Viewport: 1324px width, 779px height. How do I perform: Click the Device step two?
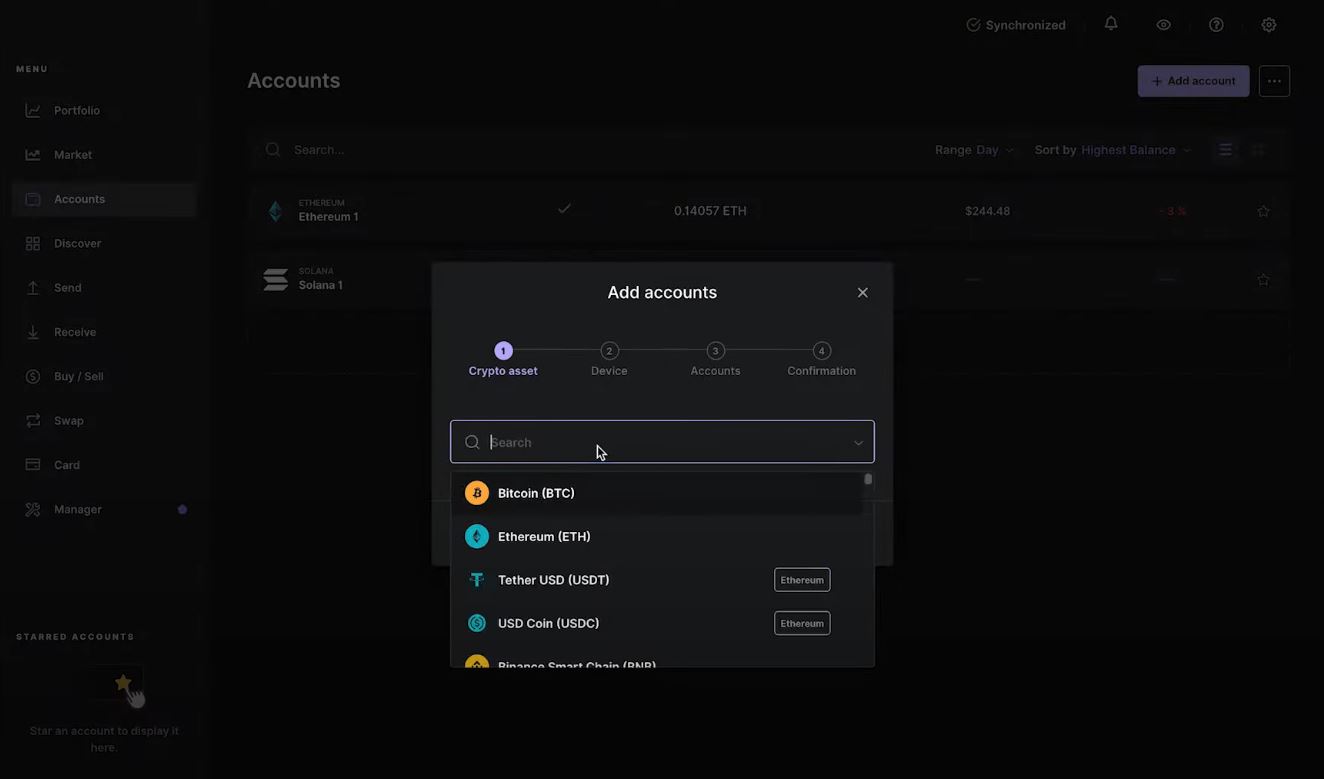tap(609, 360)
